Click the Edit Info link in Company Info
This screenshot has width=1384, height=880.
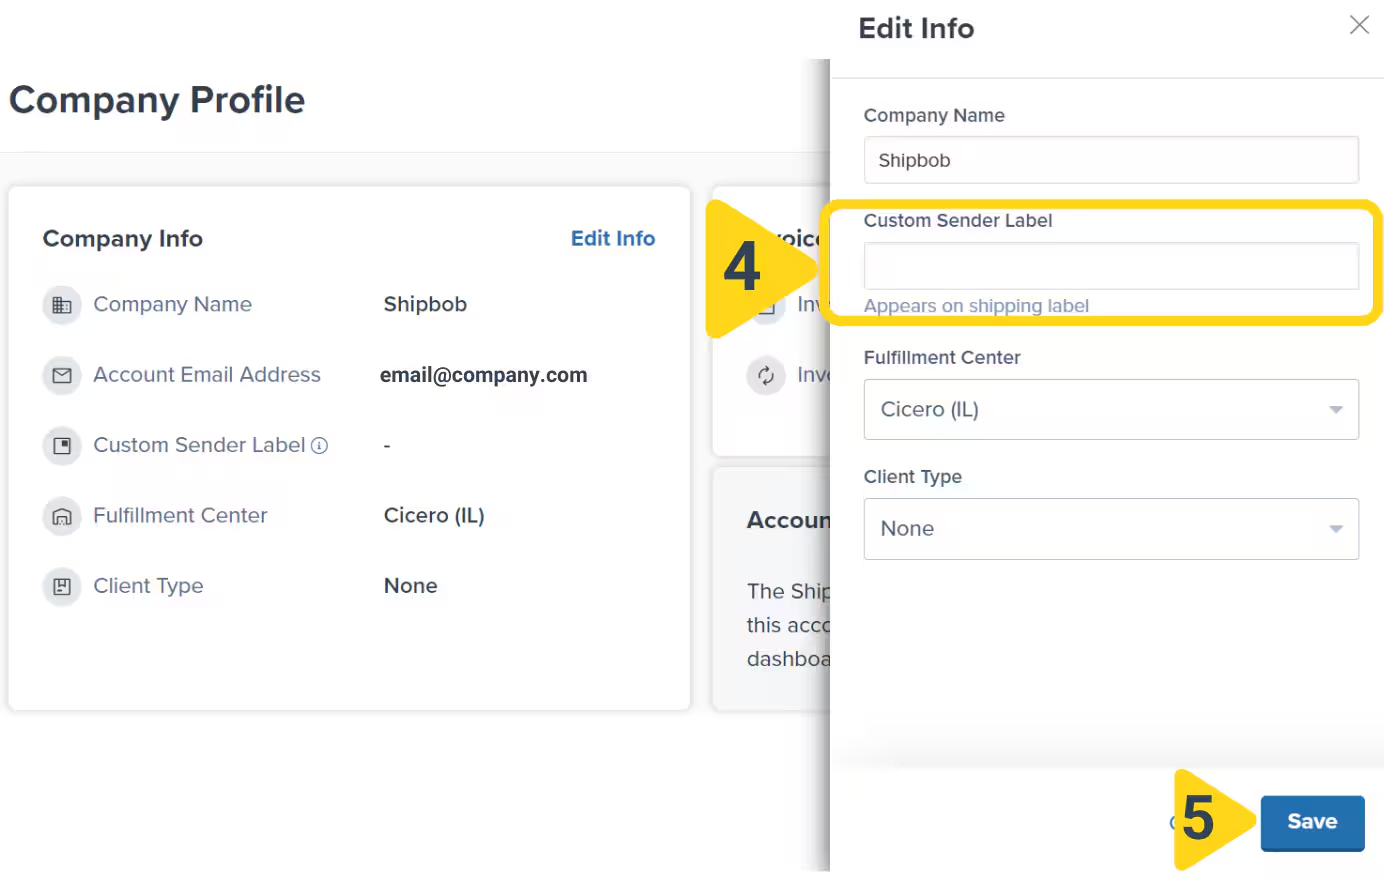[613, 238]
